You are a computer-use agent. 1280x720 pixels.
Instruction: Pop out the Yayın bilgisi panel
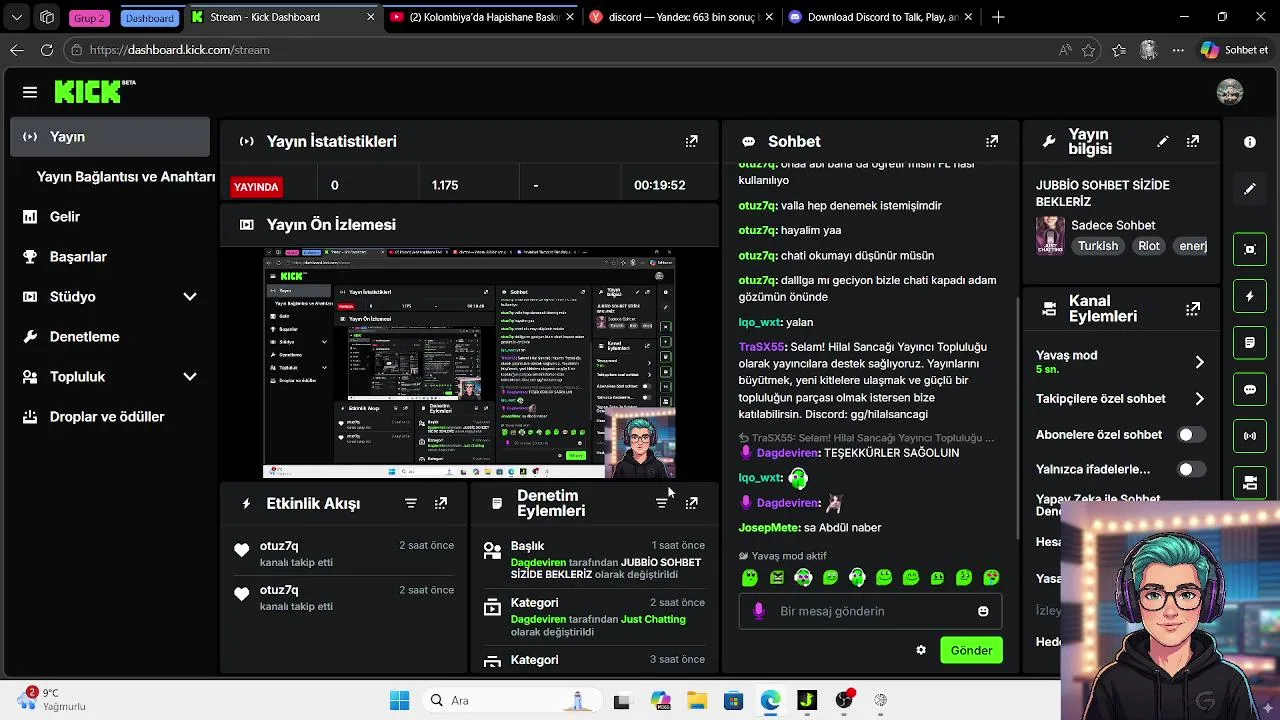(x=1192, y=142)
